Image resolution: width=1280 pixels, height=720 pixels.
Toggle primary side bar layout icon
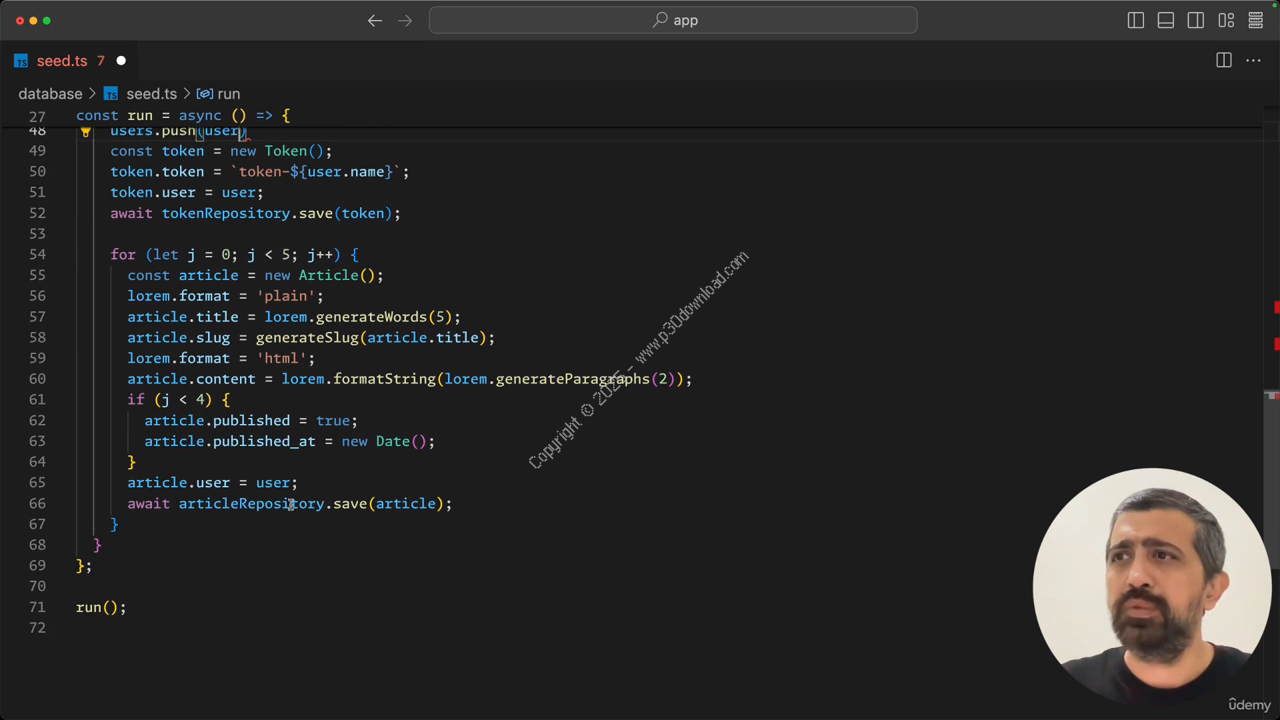1136,20
